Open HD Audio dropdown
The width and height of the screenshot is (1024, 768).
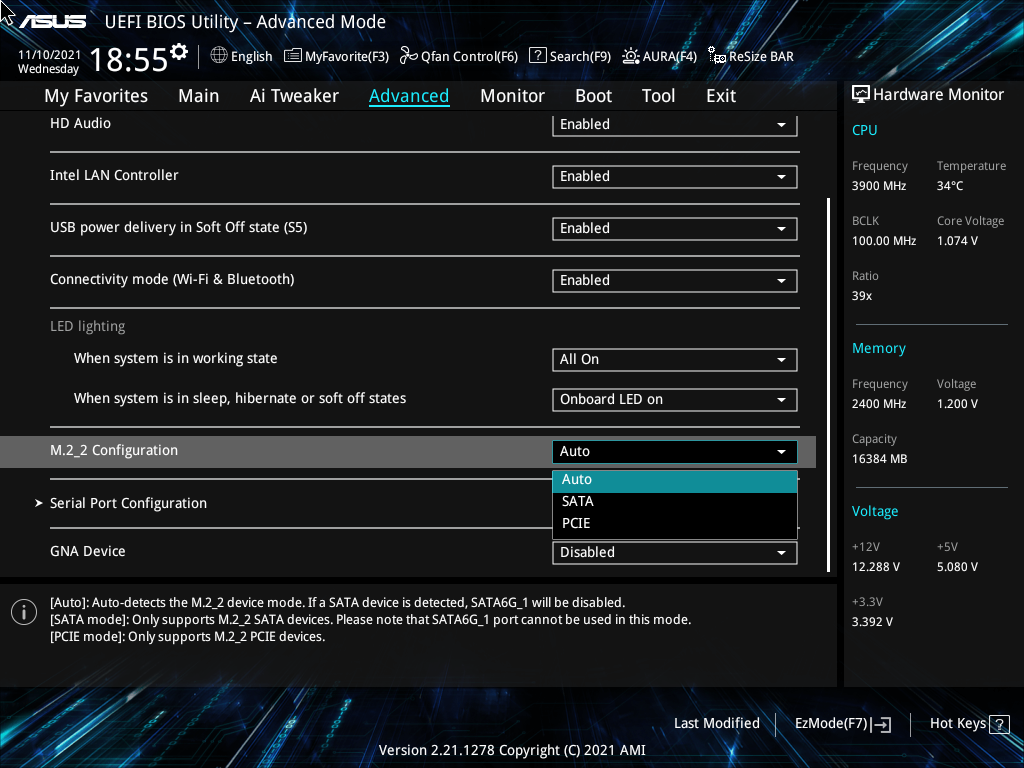(675, 125)
